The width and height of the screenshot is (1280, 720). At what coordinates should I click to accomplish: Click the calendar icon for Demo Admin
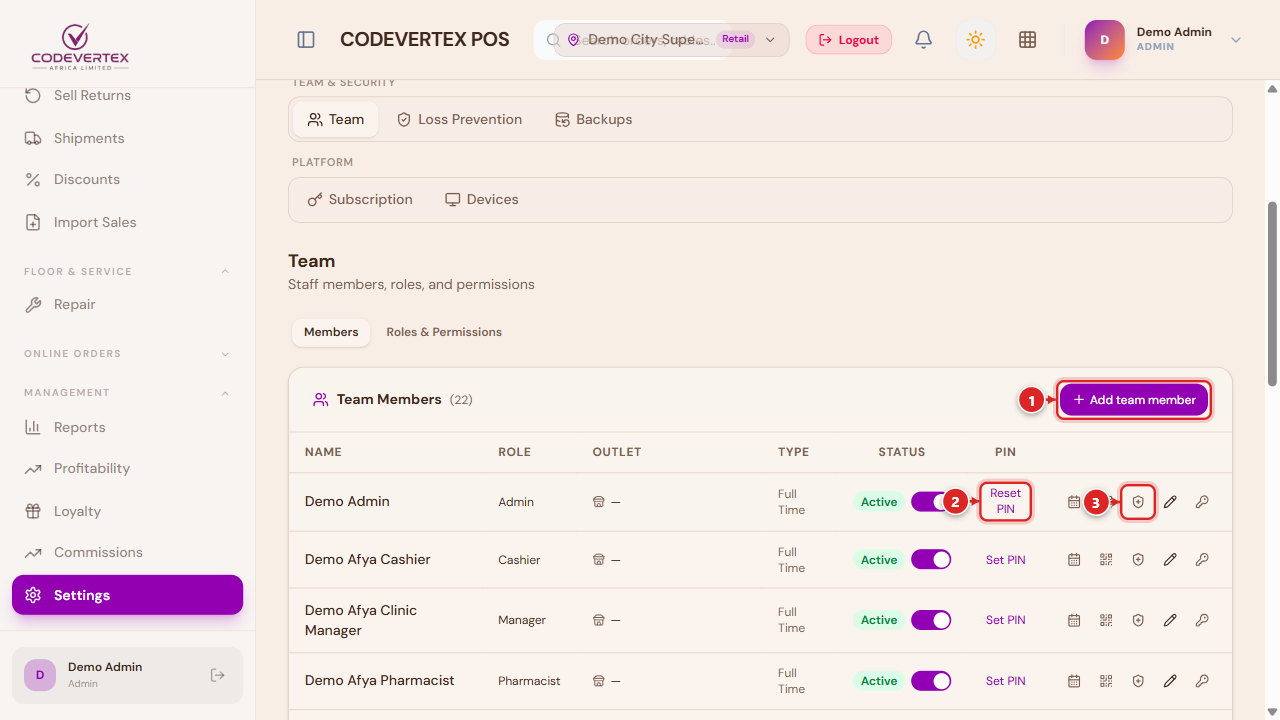coord(1074,502)
